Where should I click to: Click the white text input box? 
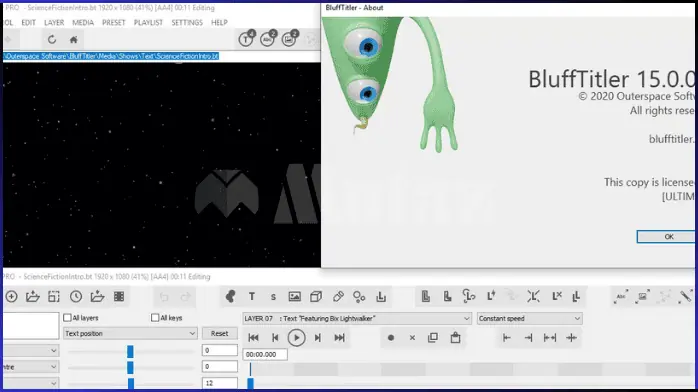point(30,325)
